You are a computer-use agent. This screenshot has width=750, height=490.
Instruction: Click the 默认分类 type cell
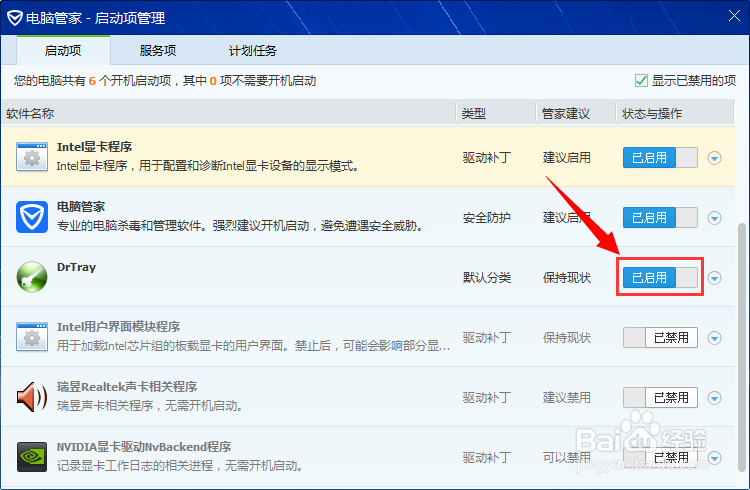point(487,278)
